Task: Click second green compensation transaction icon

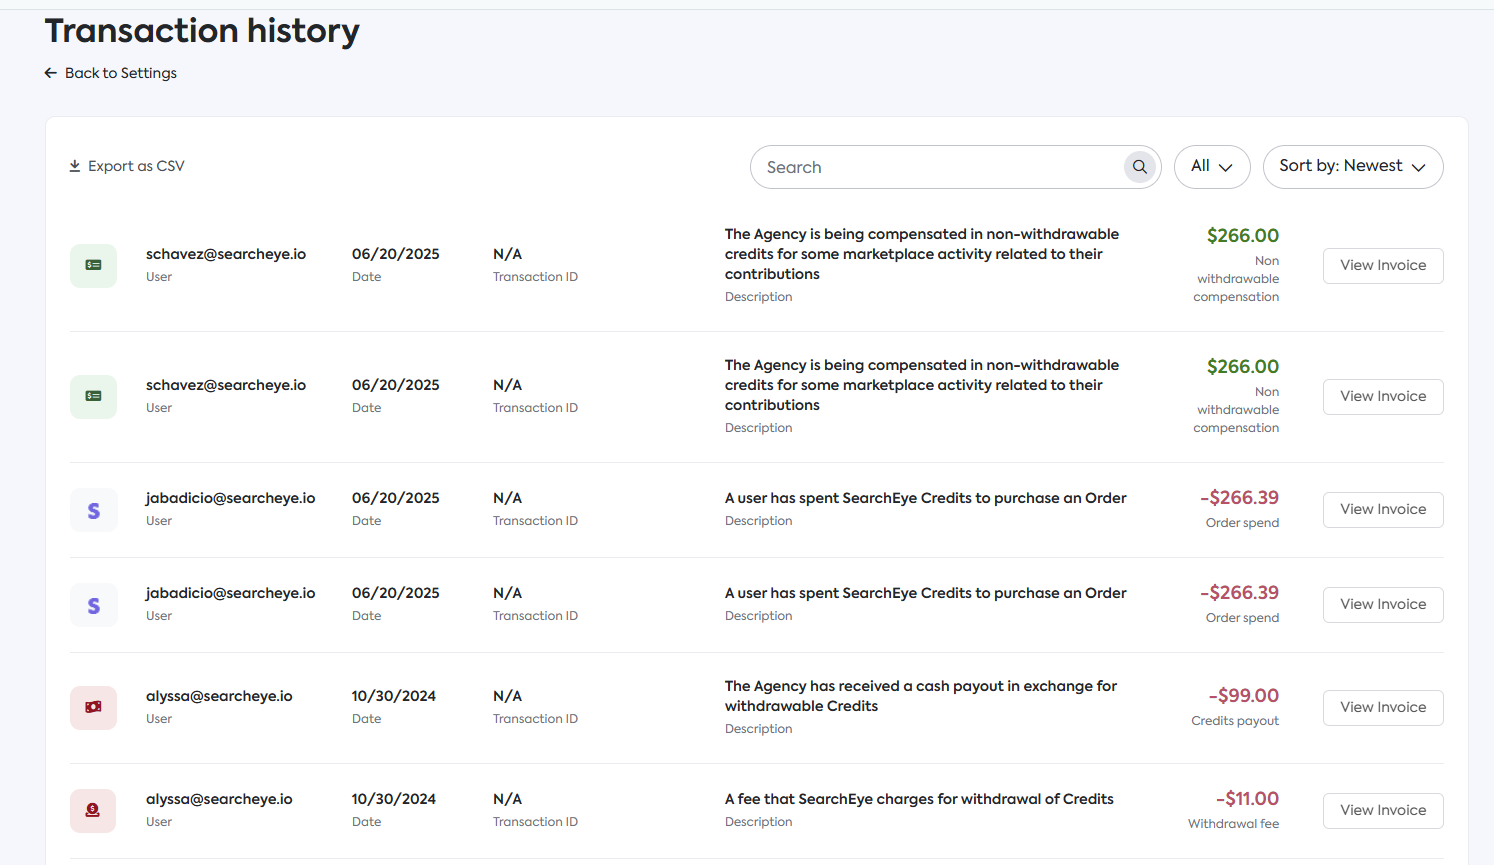Action: point(93,396)
